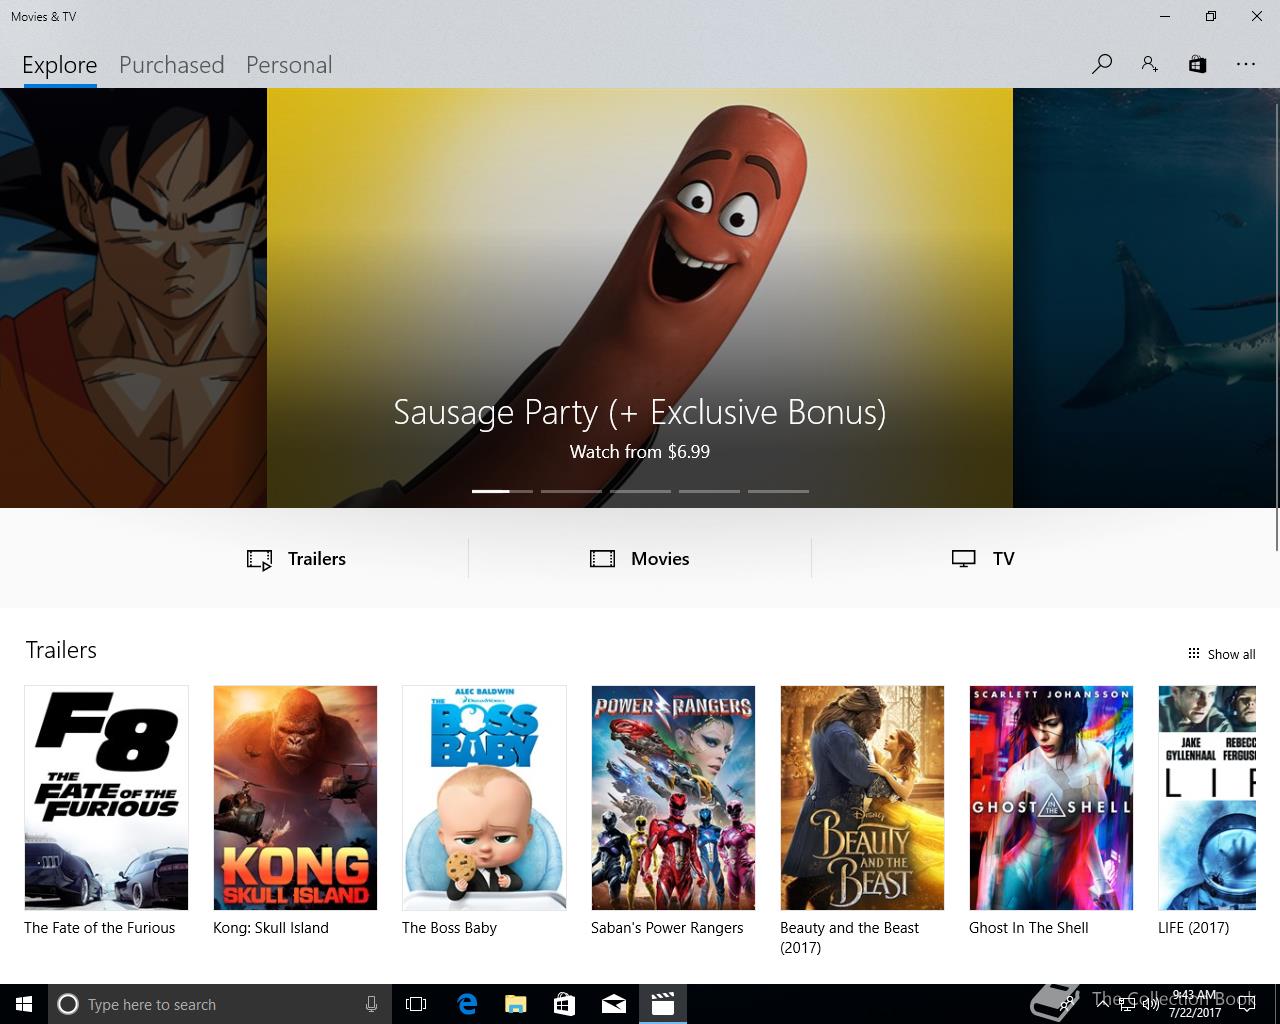The image size is (1280, 1024).
Task: Select the third carousel page indicator
Action: pos(640,491)
